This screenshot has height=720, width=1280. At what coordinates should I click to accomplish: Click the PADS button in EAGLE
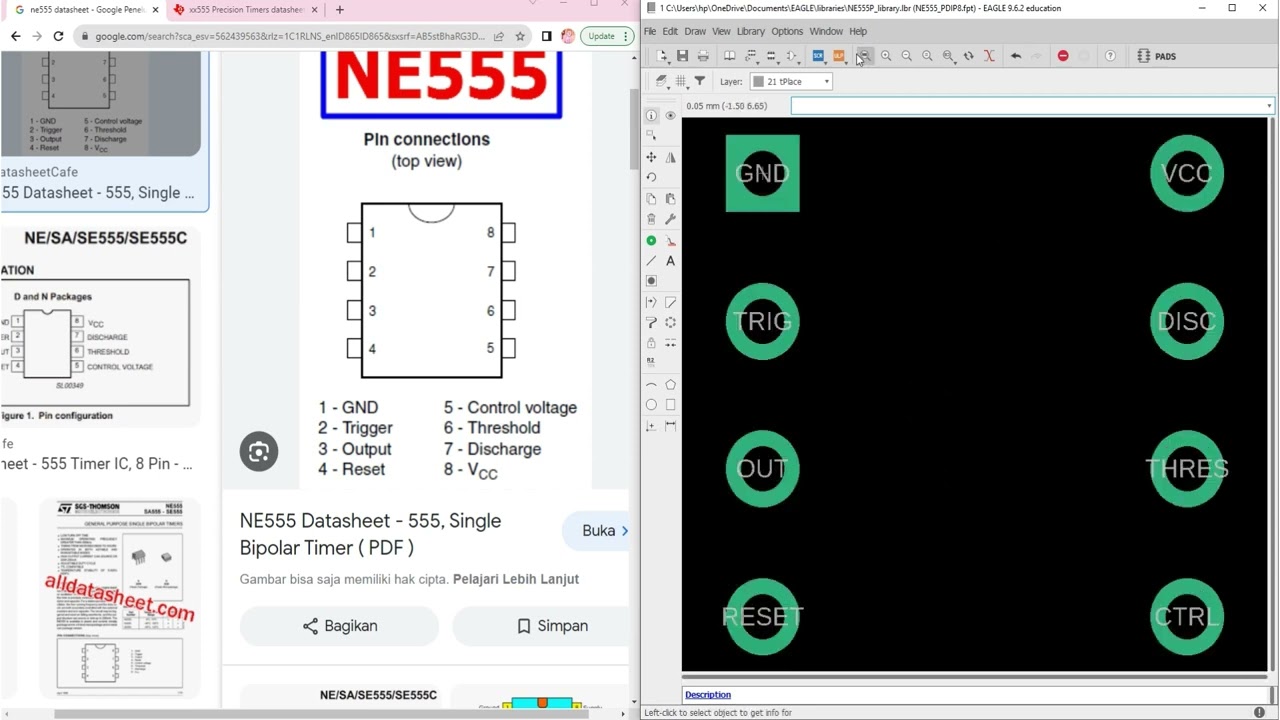click(1157, 56)
